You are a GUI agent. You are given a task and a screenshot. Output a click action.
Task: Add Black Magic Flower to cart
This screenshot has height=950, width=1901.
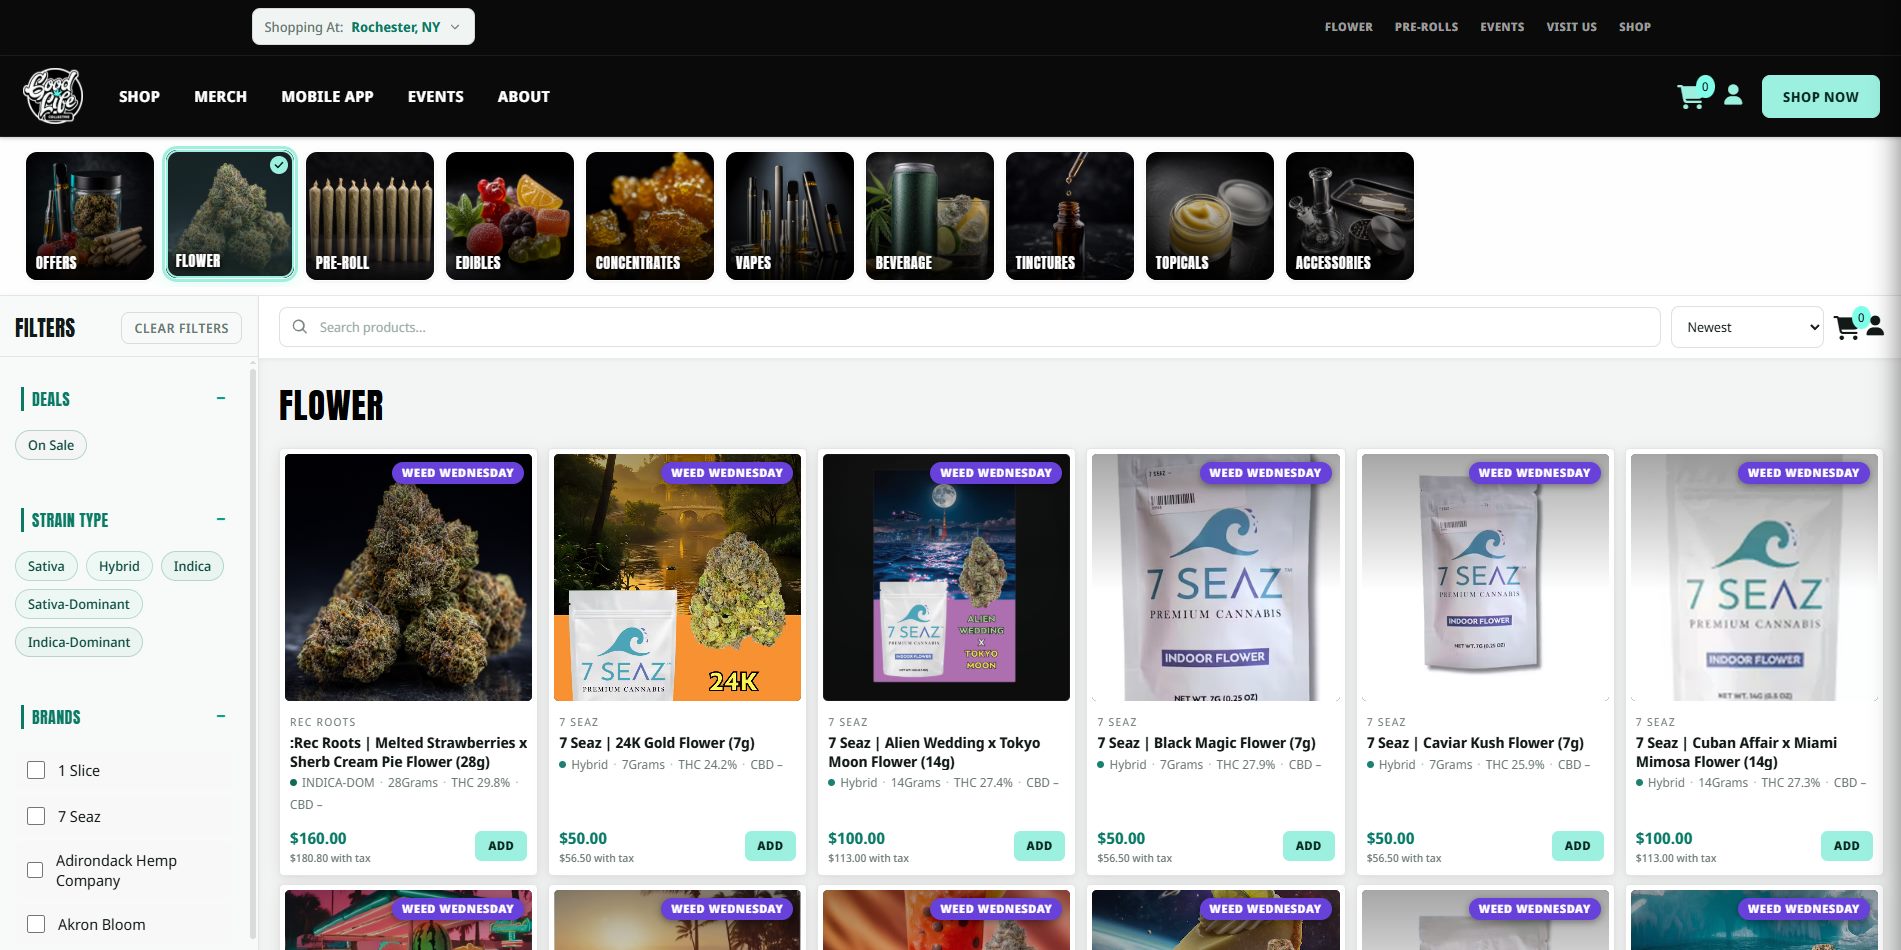click(x=1308, y=845)
